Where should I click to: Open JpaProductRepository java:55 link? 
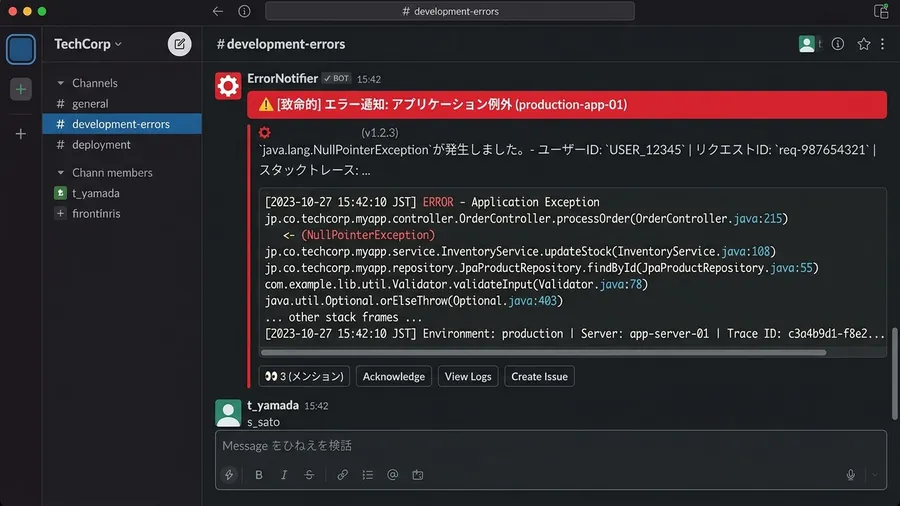pyautogui.click(x=792, y=268)
